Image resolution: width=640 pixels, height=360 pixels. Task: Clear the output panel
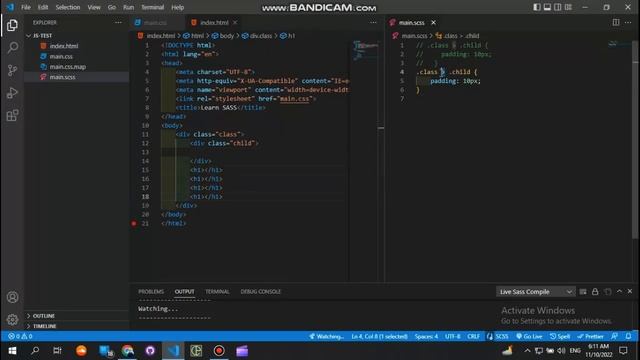coord(583,291)
